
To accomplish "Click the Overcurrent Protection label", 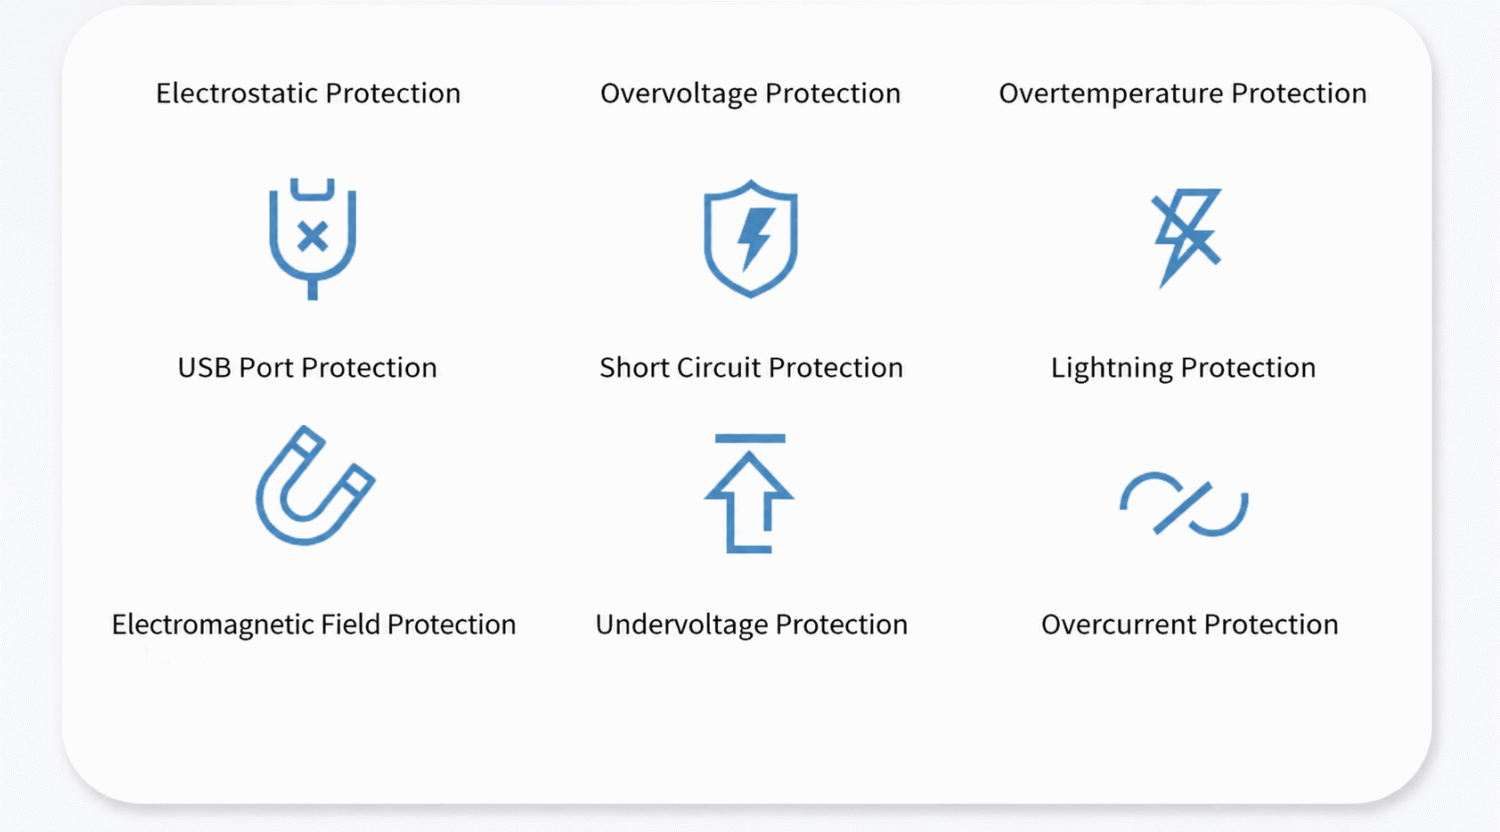I will pyautogui.click(x=1189, y=625).
